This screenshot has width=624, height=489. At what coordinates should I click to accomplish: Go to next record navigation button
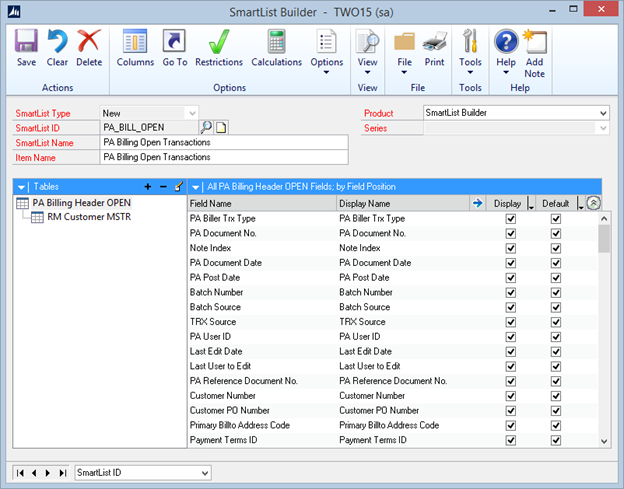(48, 473)
